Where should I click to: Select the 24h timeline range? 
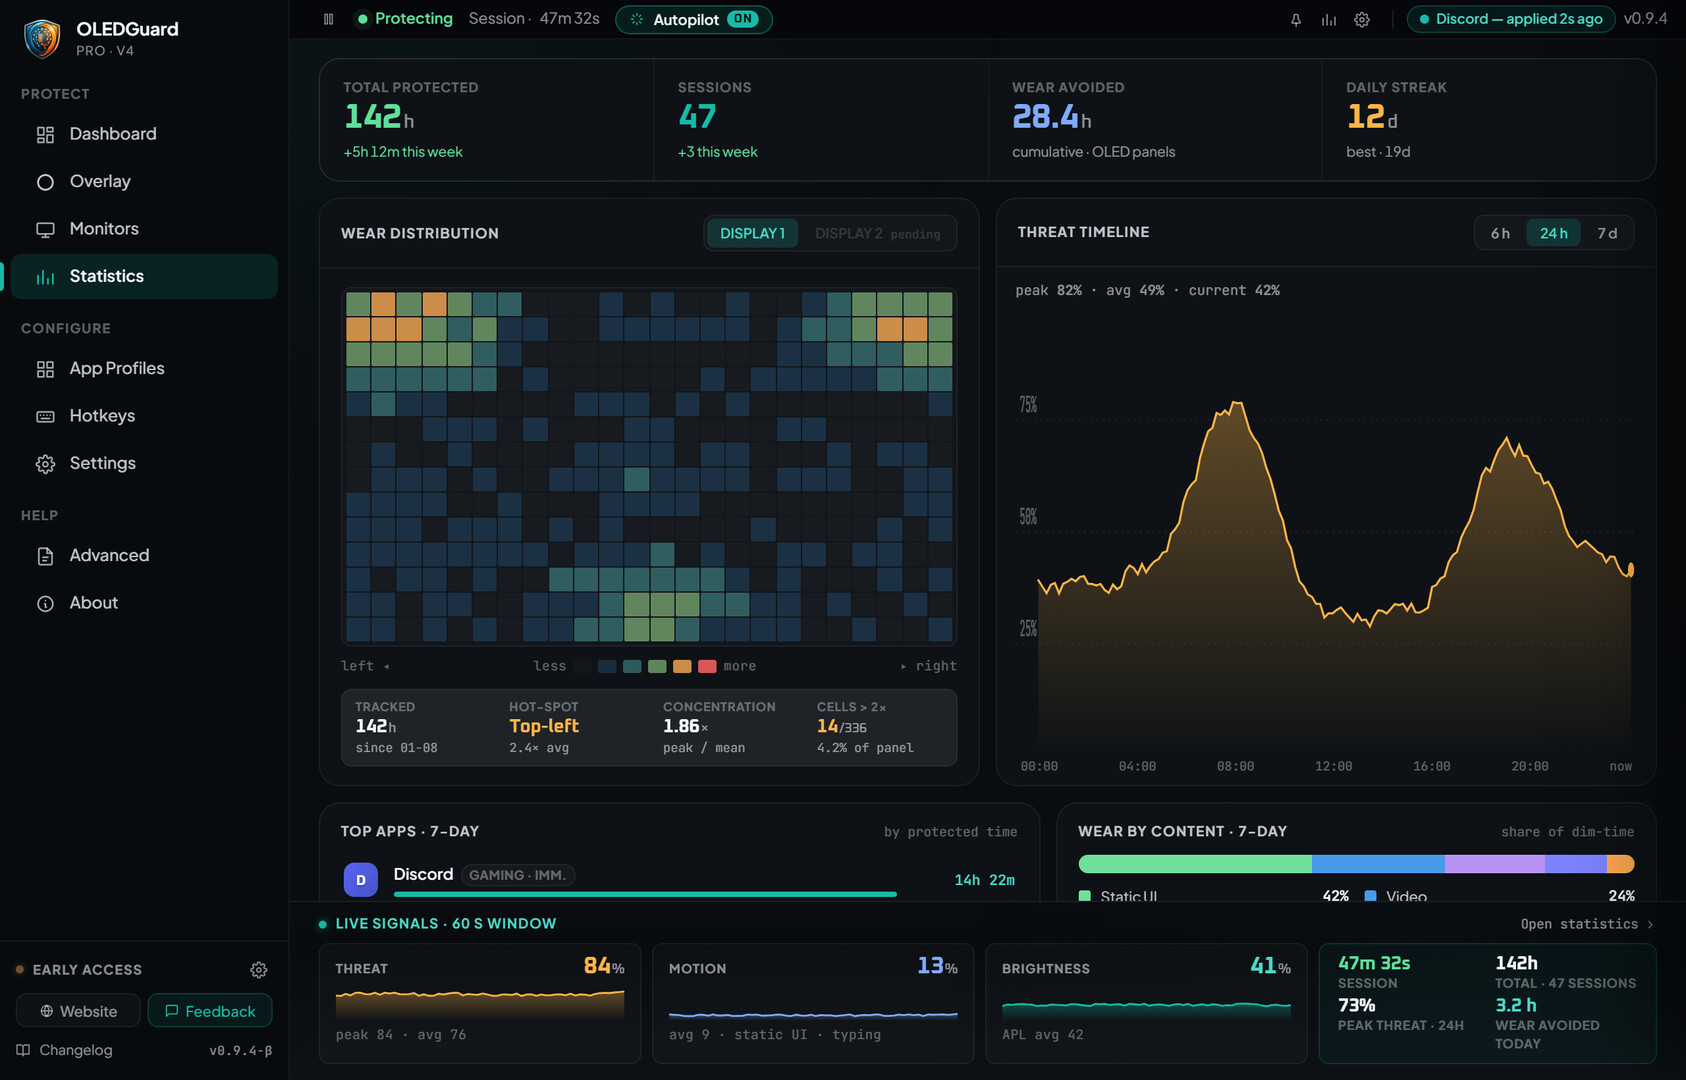pyautogui.click(x=1553, y=233)
